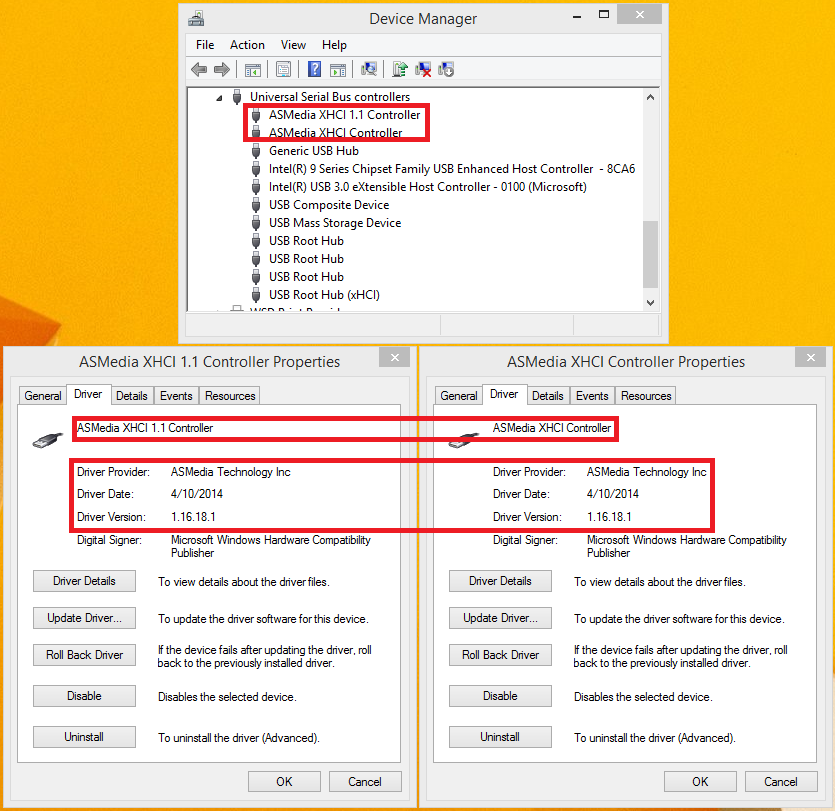Click Driver Details in XHCI 1.1 Controller dialog

click(84, 581)
